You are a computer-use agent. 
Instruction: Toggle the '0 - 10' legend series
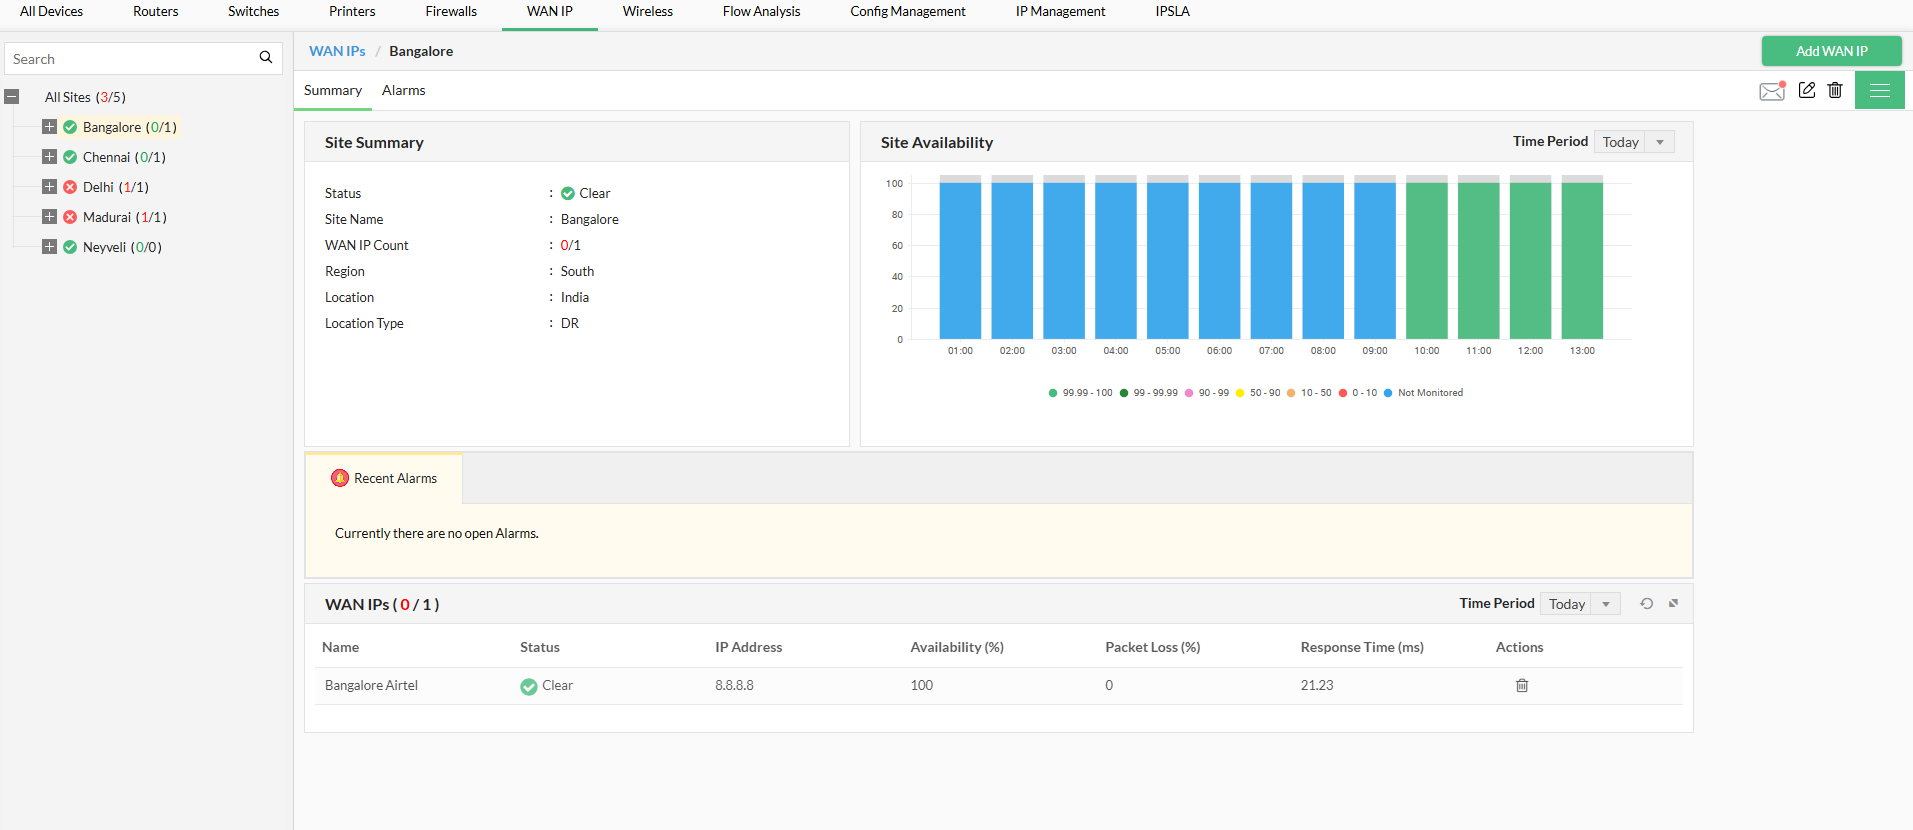coord(1363,393)
